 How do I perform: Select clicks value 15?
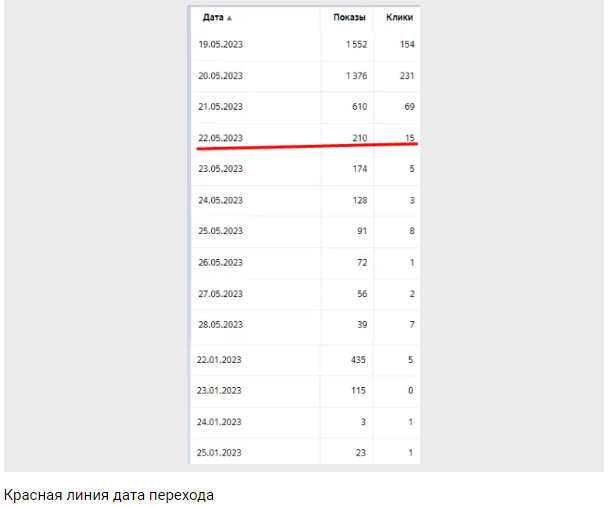(x=410, y=138)
